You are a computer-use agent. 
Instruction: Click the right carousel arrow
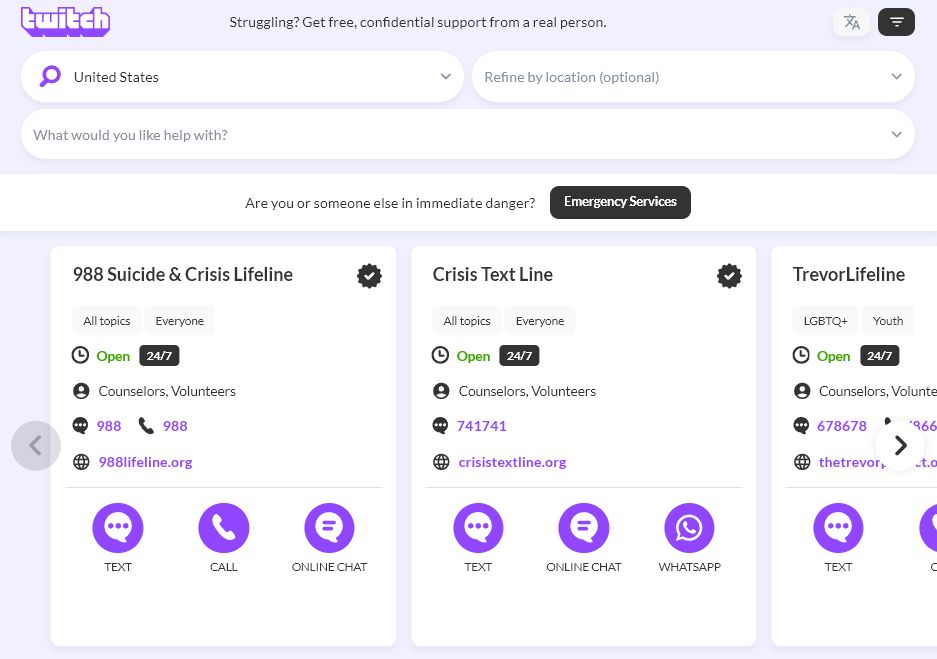pyautogui.click(x=899, y=445)
